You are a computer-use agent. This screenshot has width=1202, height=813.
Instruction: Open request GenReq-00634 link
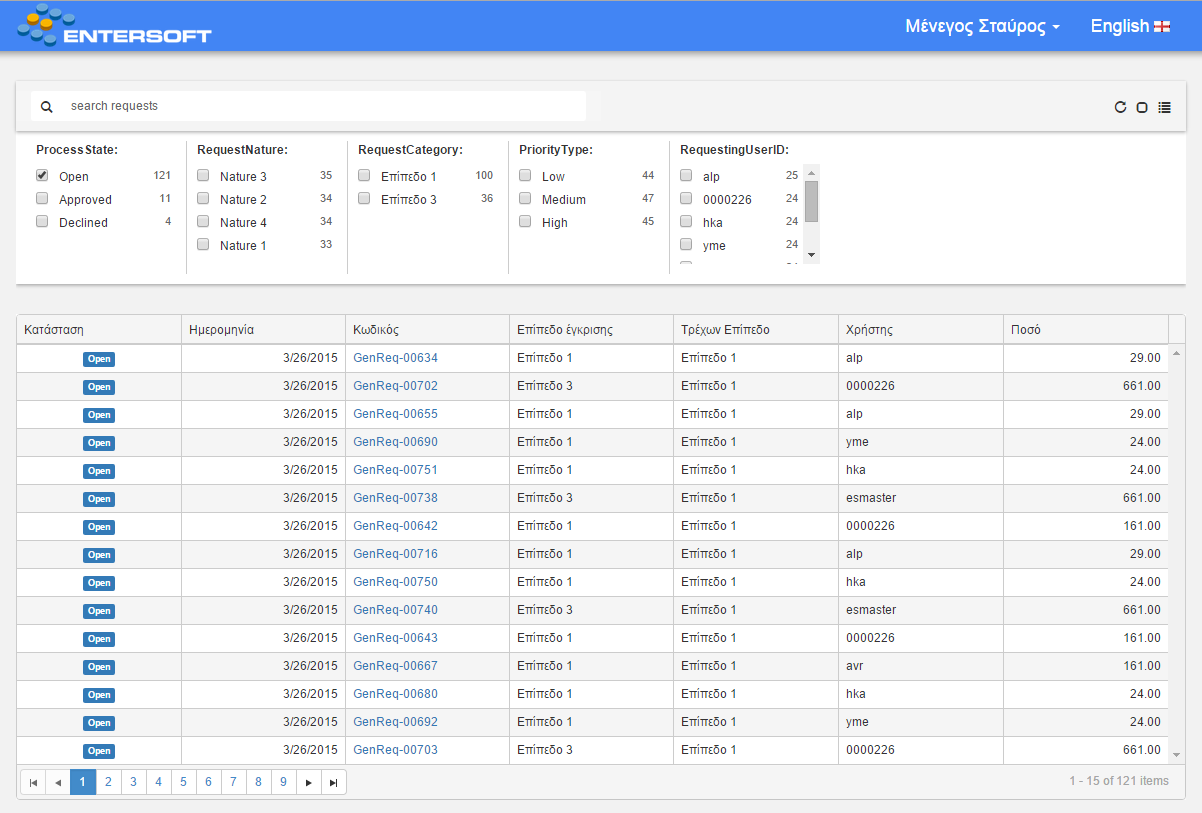[x=395, y=358]
